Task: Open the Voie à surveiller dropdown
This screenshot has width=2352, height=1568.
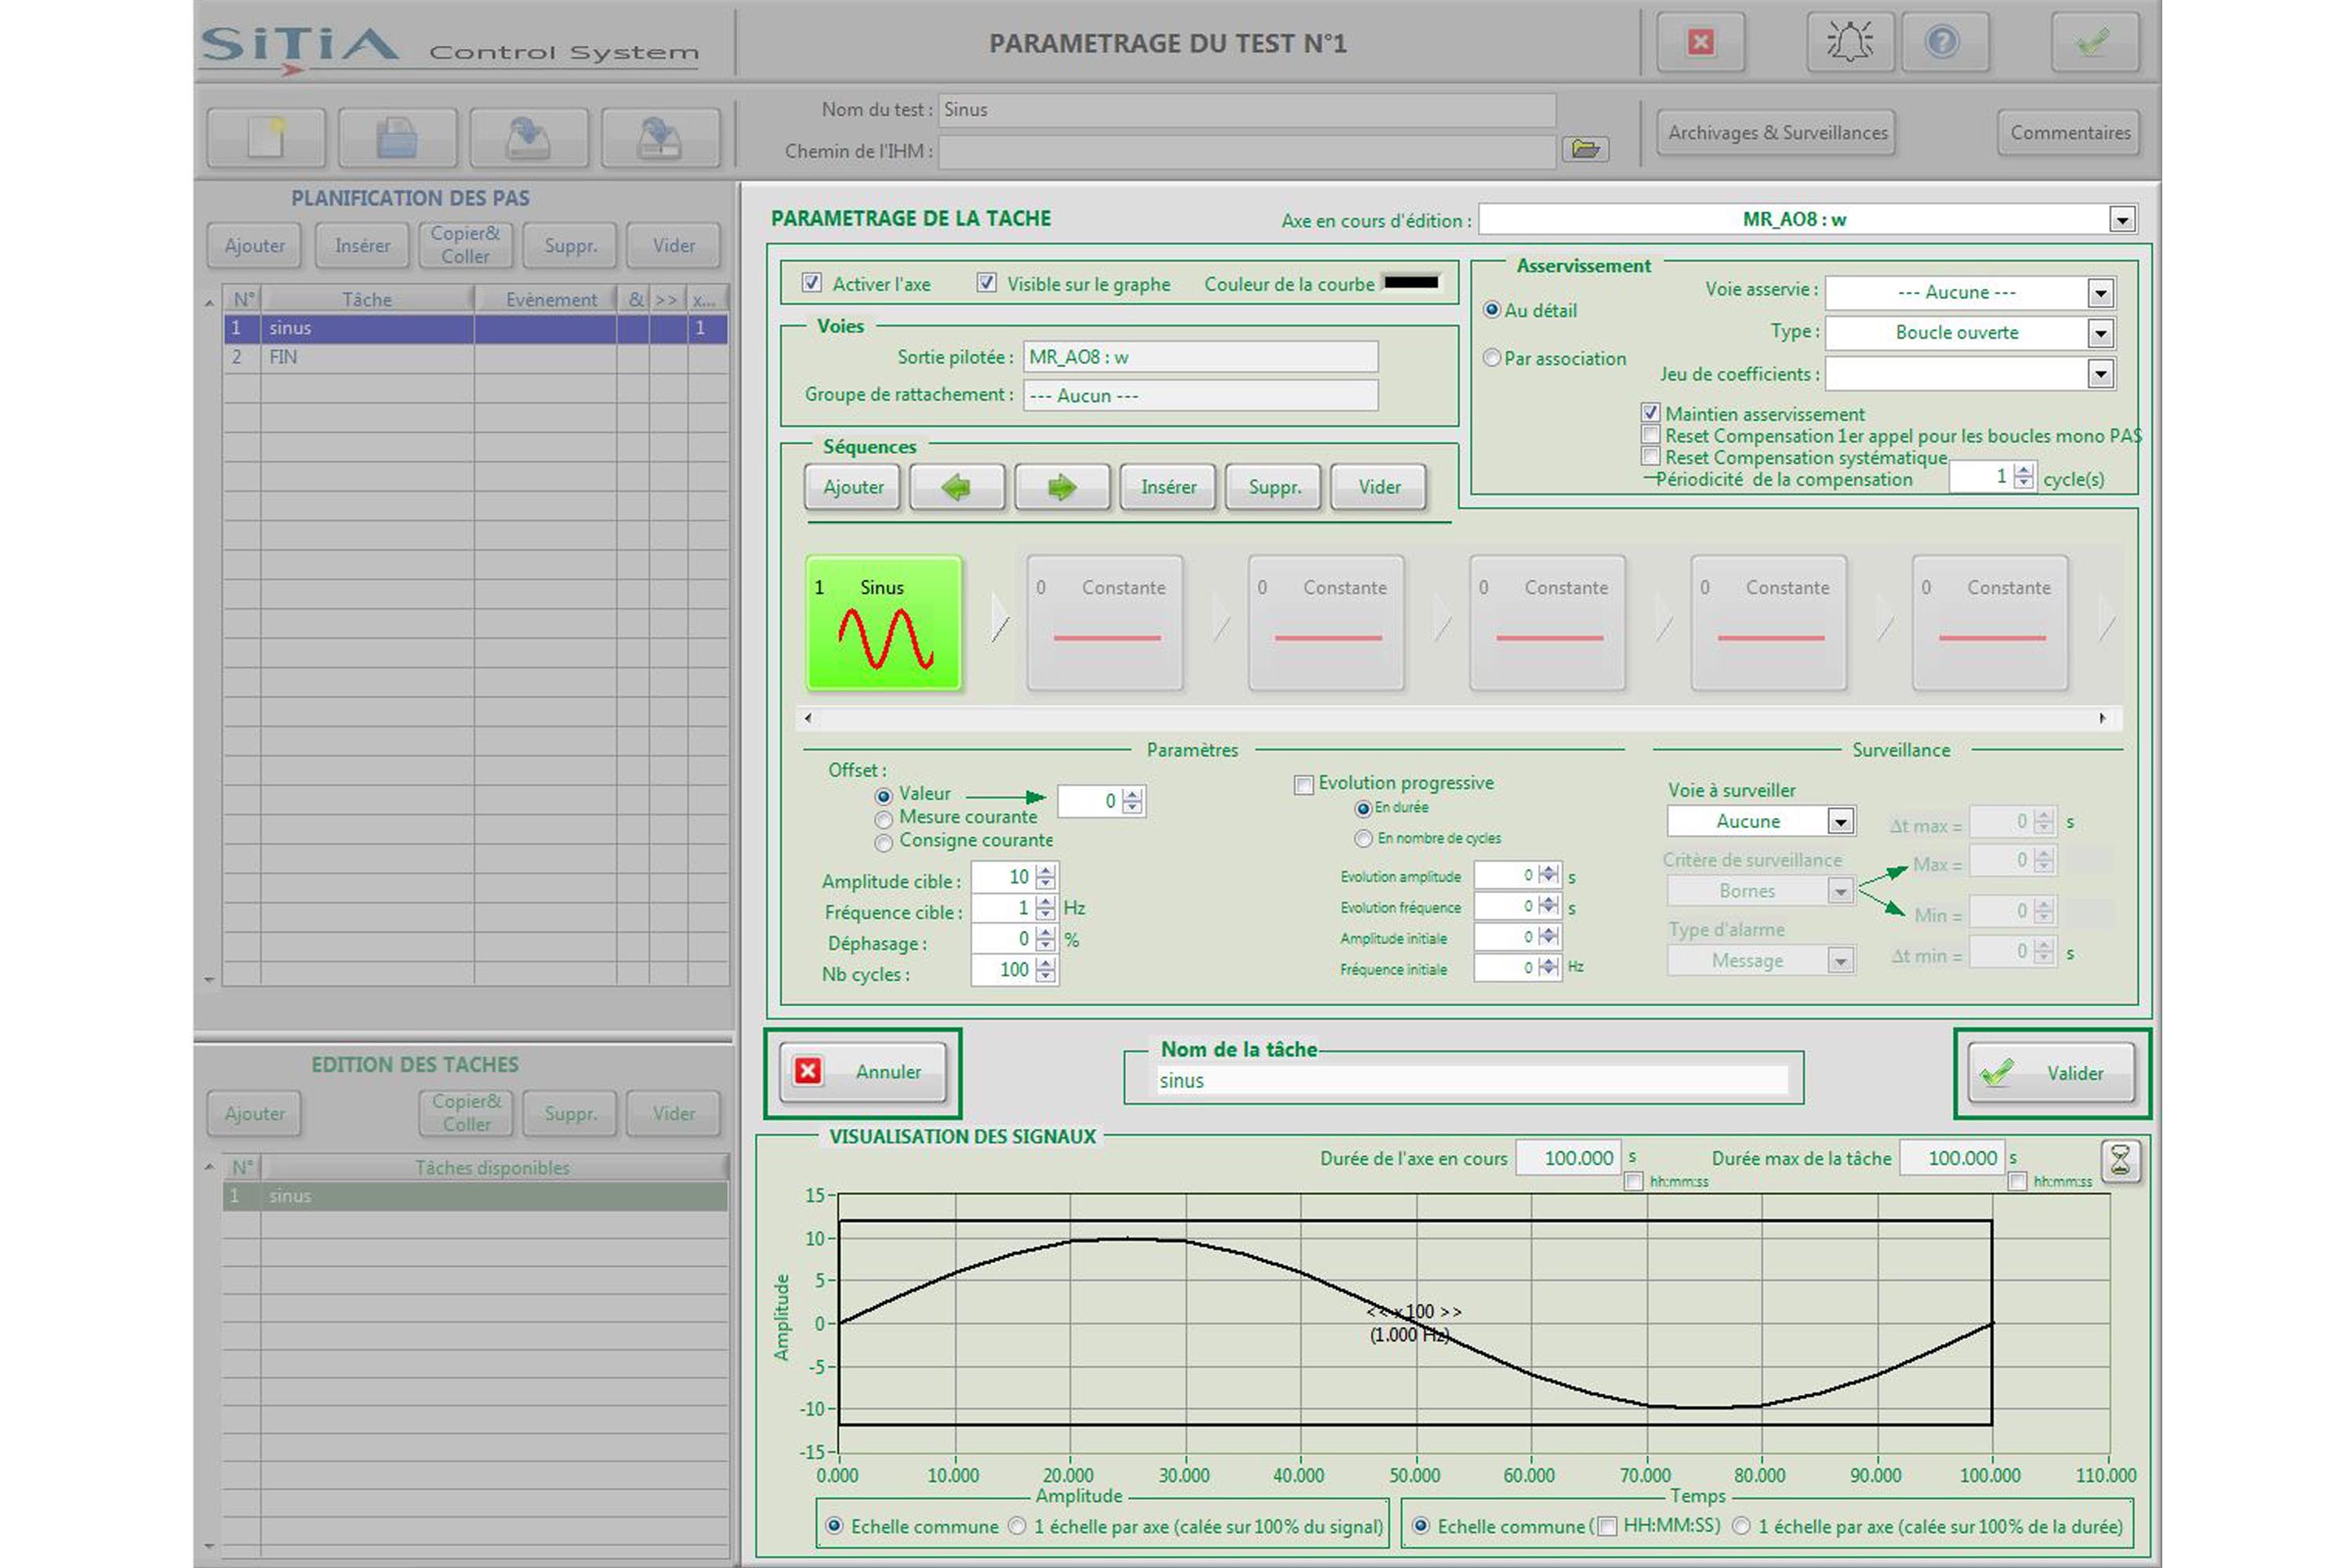Action: 1840,821
